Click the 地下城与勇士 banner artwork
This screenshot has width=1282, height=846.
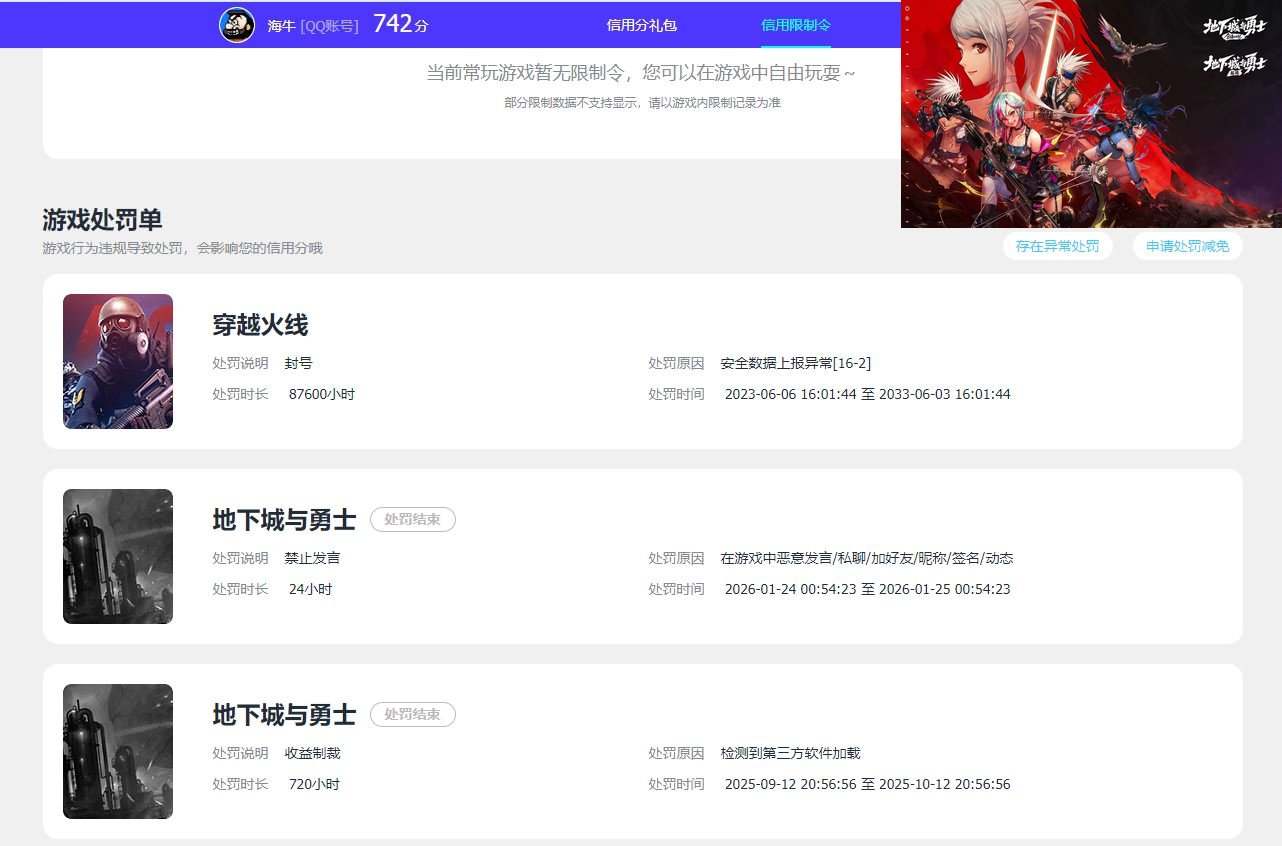[1091, 114]
